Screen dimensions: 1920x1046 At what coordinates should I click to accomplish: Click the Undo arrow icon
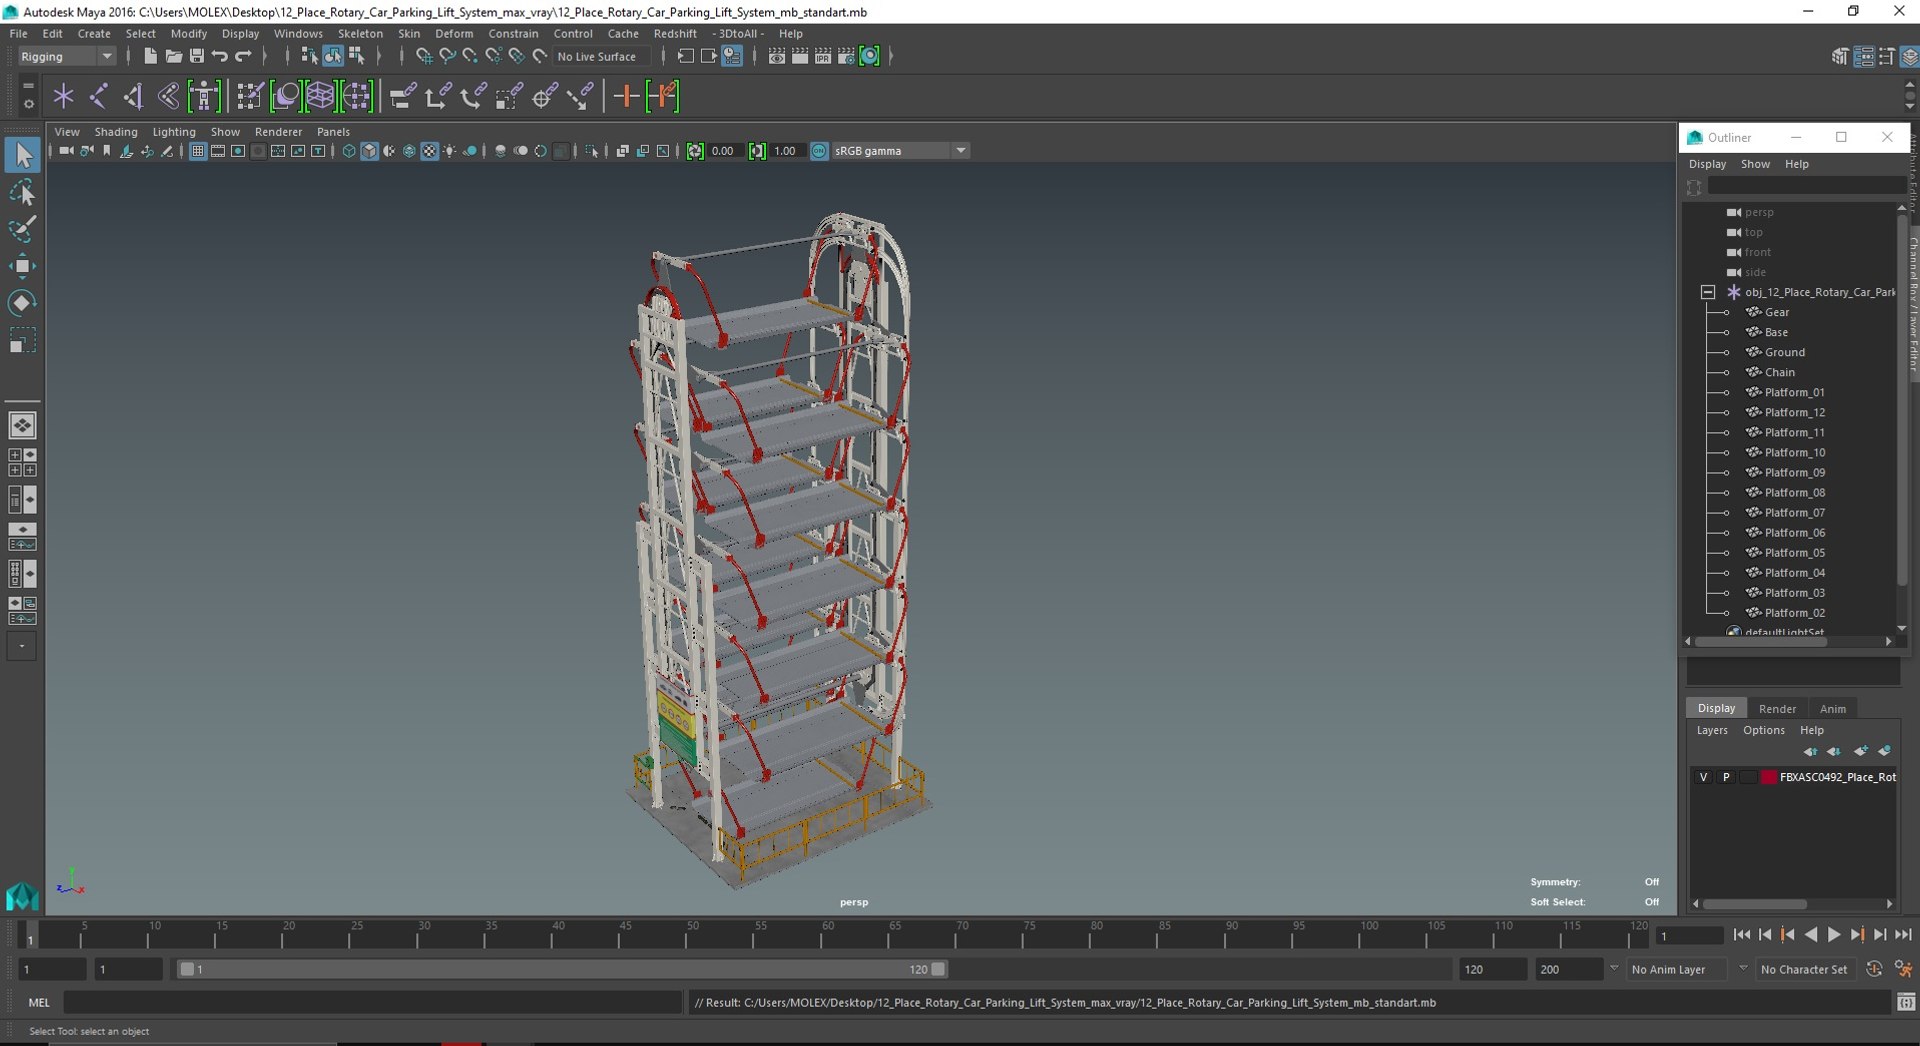[220, 56]
